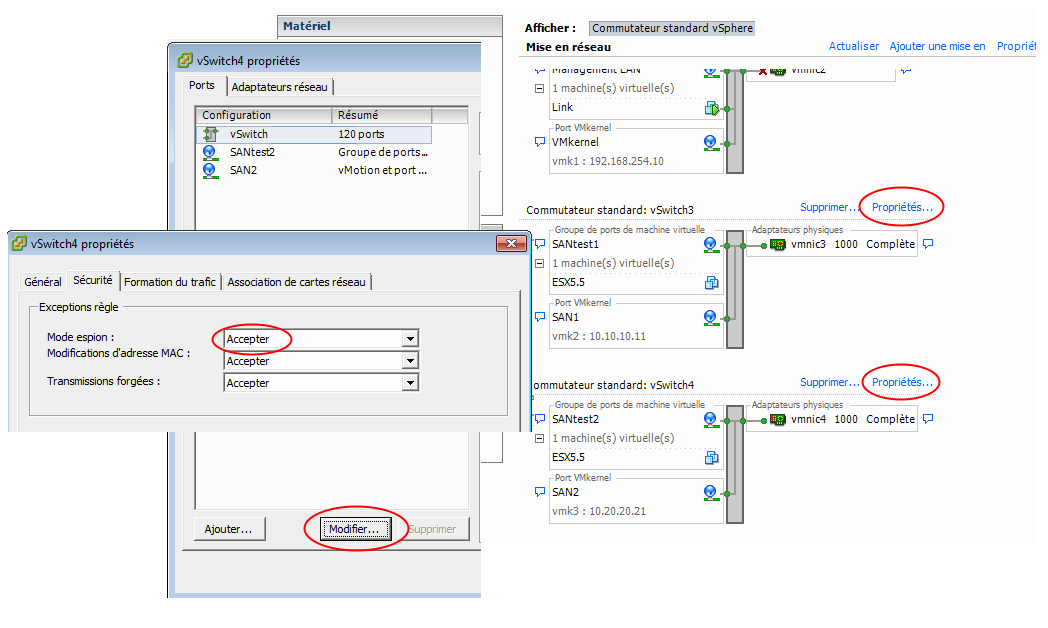Switch to Association de cartes réseau tab
Viewport: 1048px width, 628px height.
(296, 282)
